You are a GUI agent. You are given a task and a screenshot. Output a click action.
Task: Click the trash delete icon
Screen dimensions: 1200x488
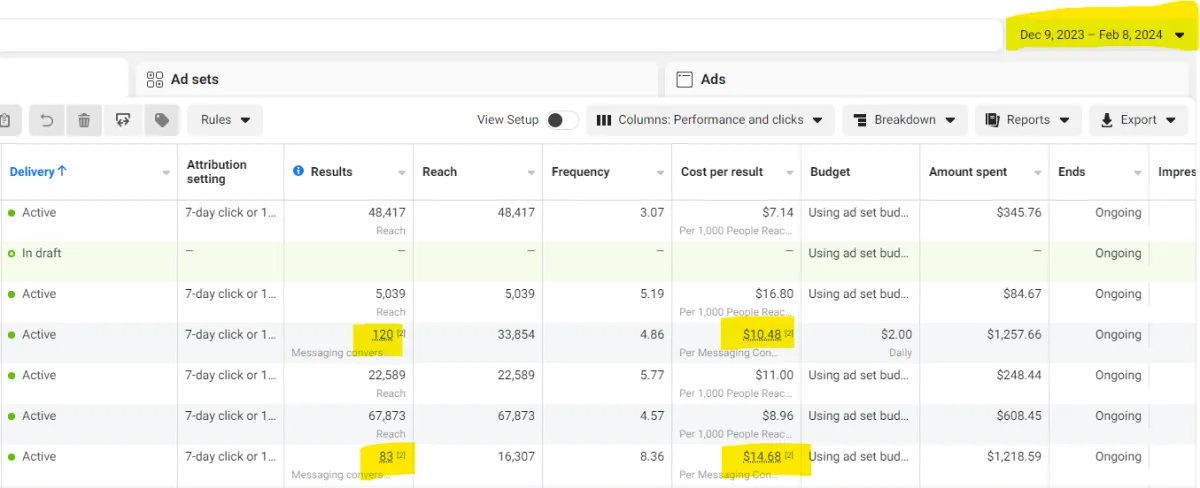coord(84,120)
